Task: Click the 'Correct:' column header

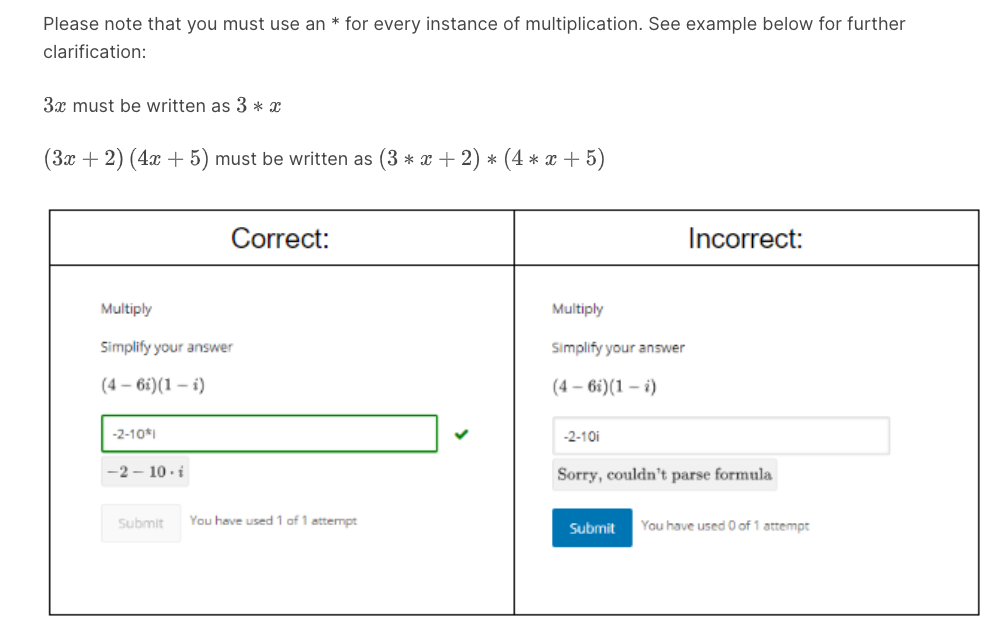Action: (280, 238)
